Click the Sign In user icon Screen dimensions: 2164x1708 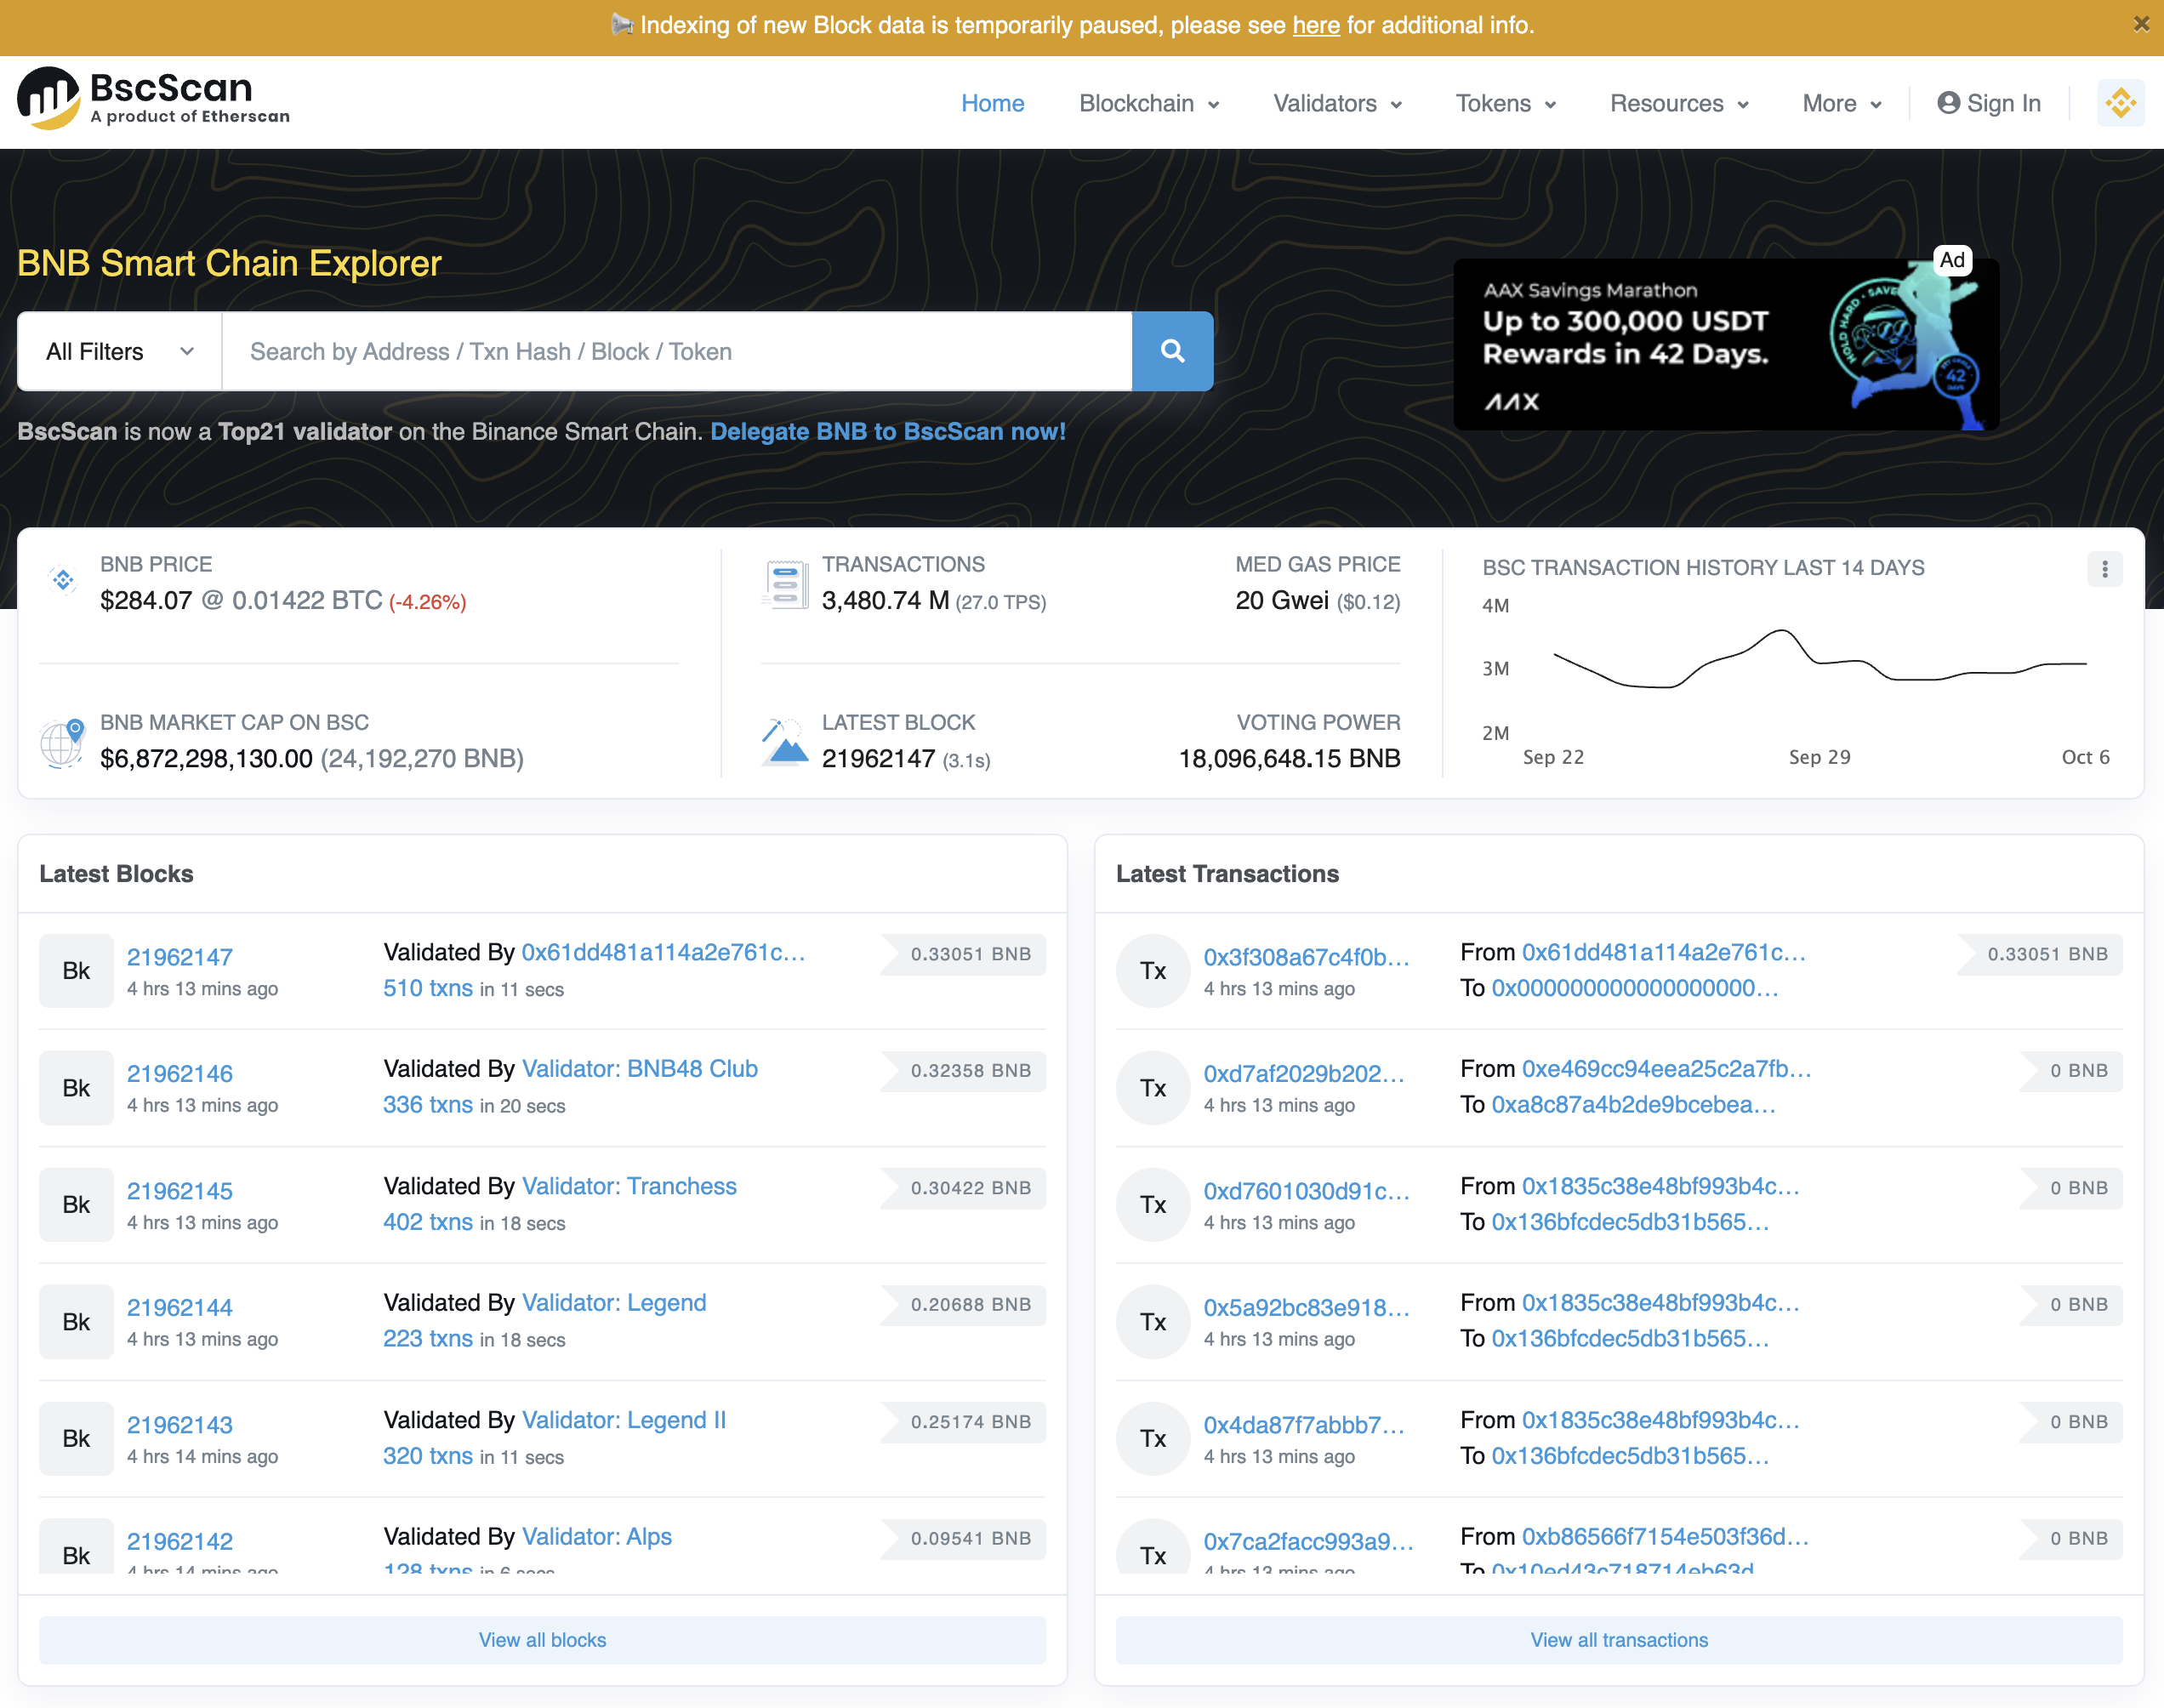[x=1948, y=103]
